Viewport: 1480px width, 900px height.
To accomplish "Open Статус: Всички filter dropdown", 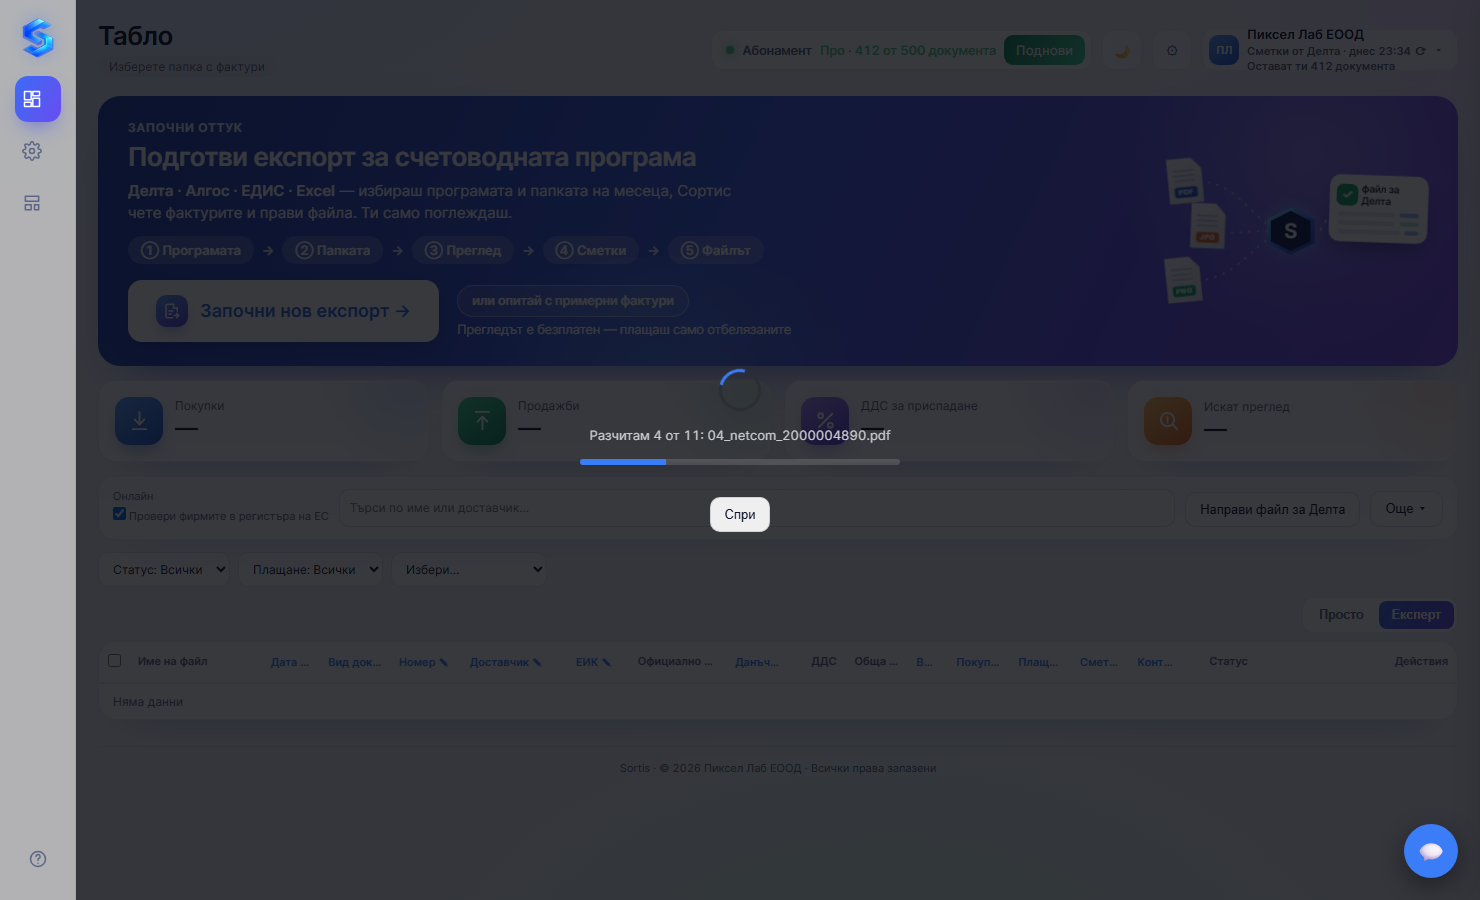I will tap(164, 569).
